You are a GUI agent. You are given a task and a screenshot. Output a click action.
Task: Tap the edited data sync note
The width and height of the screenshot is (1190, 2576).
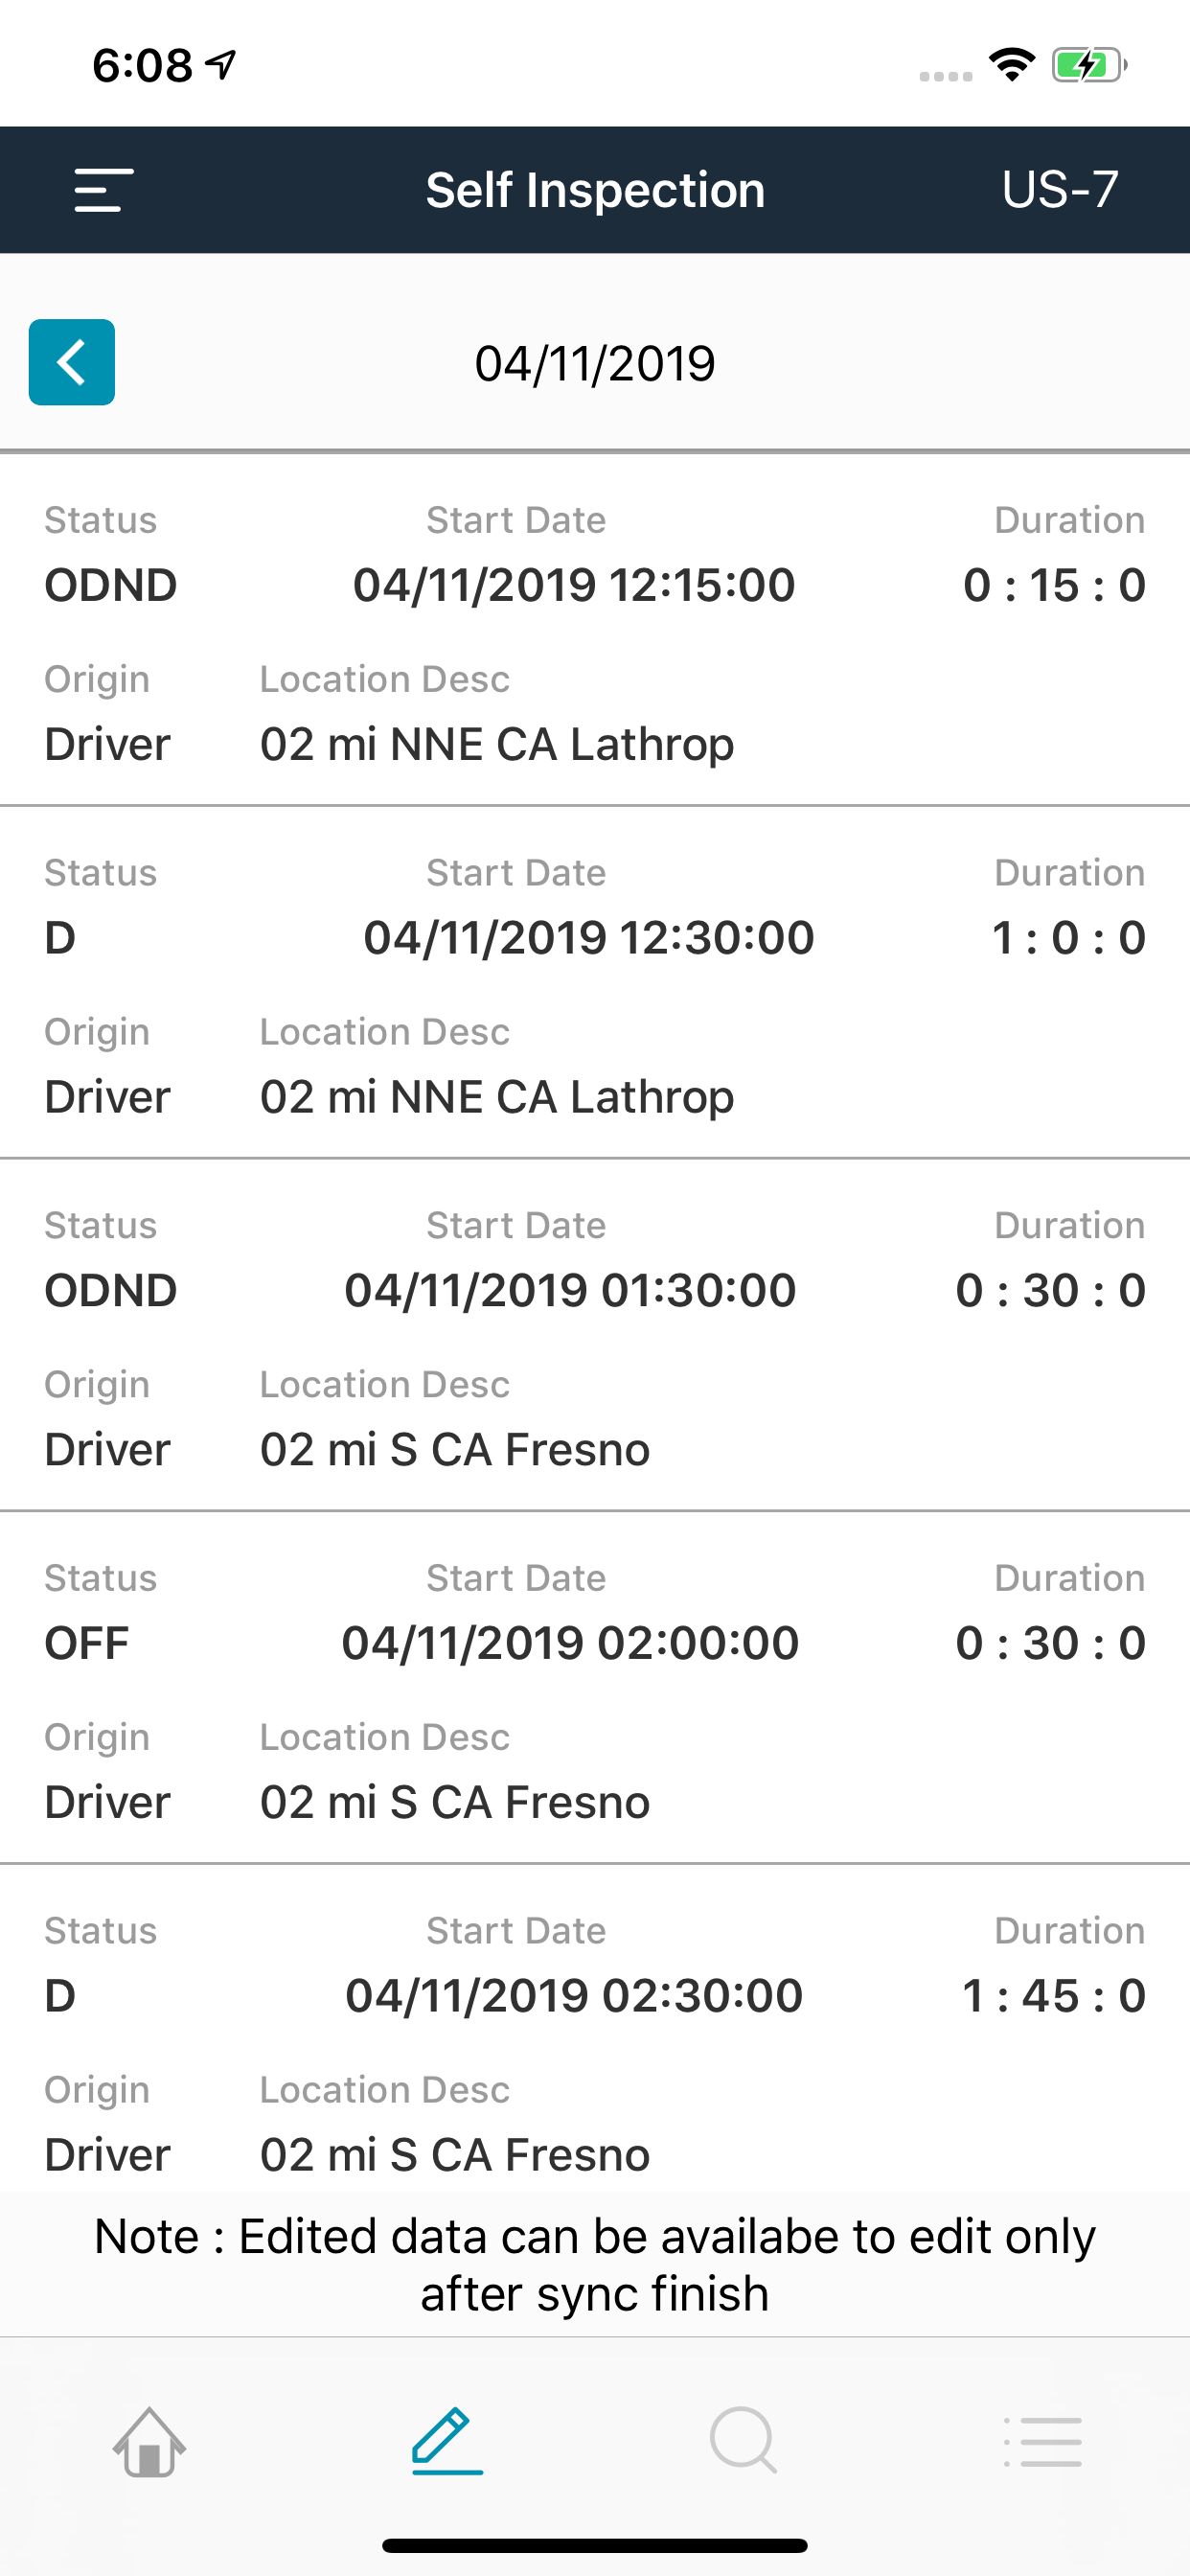pyautogui.click(x=595, y=2265)
